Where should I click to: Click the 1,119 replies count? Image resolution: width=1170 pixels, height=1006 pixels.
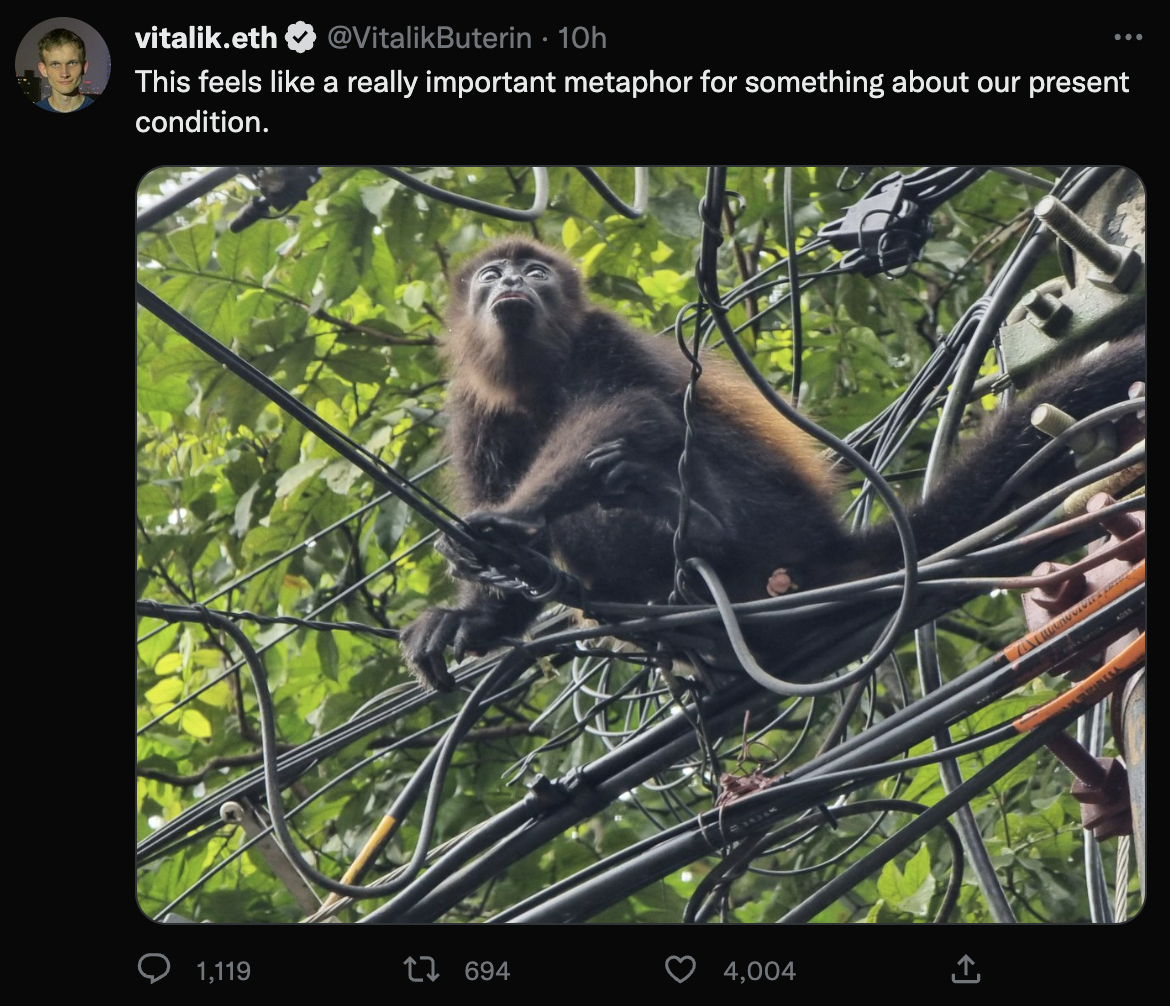click(x=223, y=970)
